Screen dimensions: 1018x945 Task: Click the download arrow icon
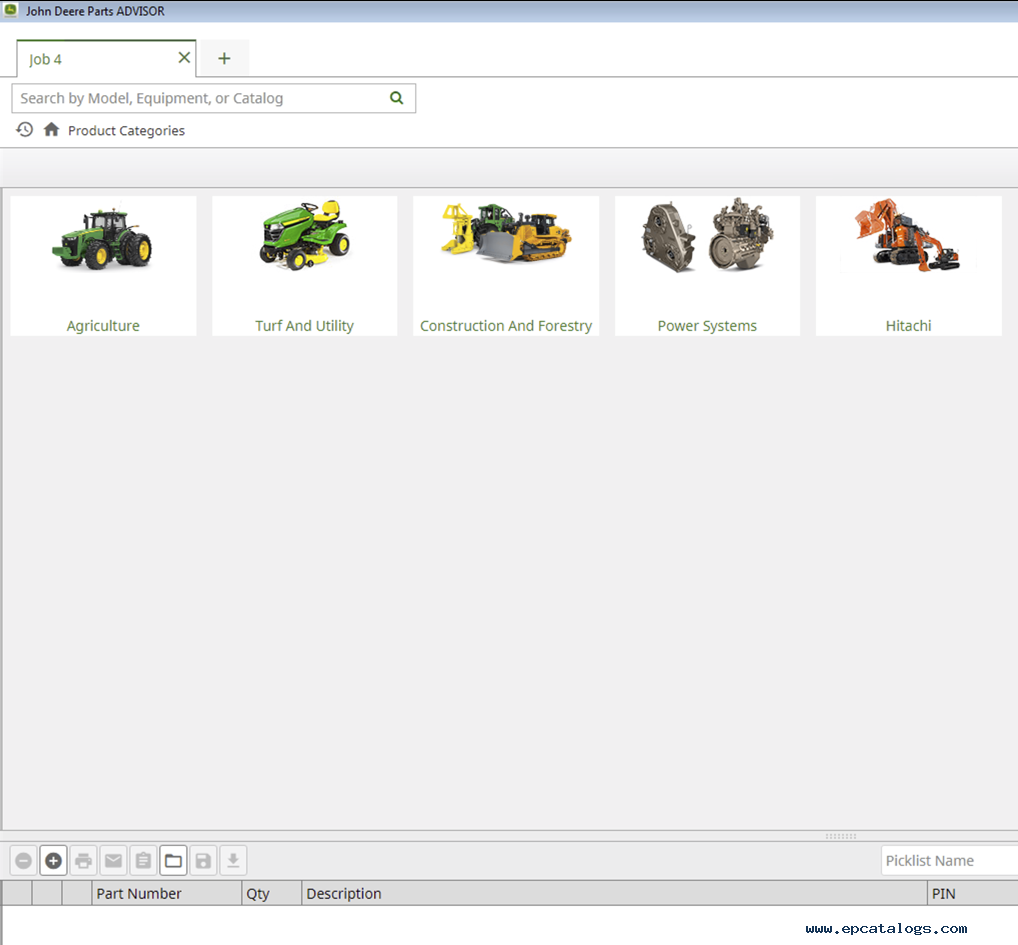tap(233, 861)
